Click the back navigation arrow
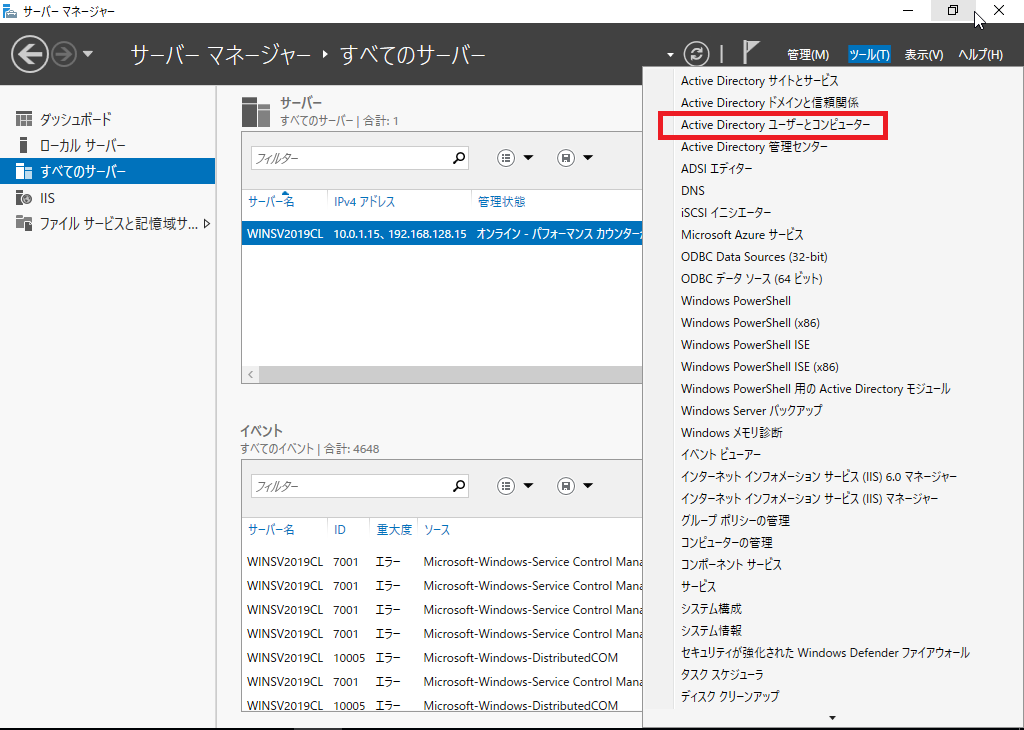The image size is (1024, 730). point(29,54)
